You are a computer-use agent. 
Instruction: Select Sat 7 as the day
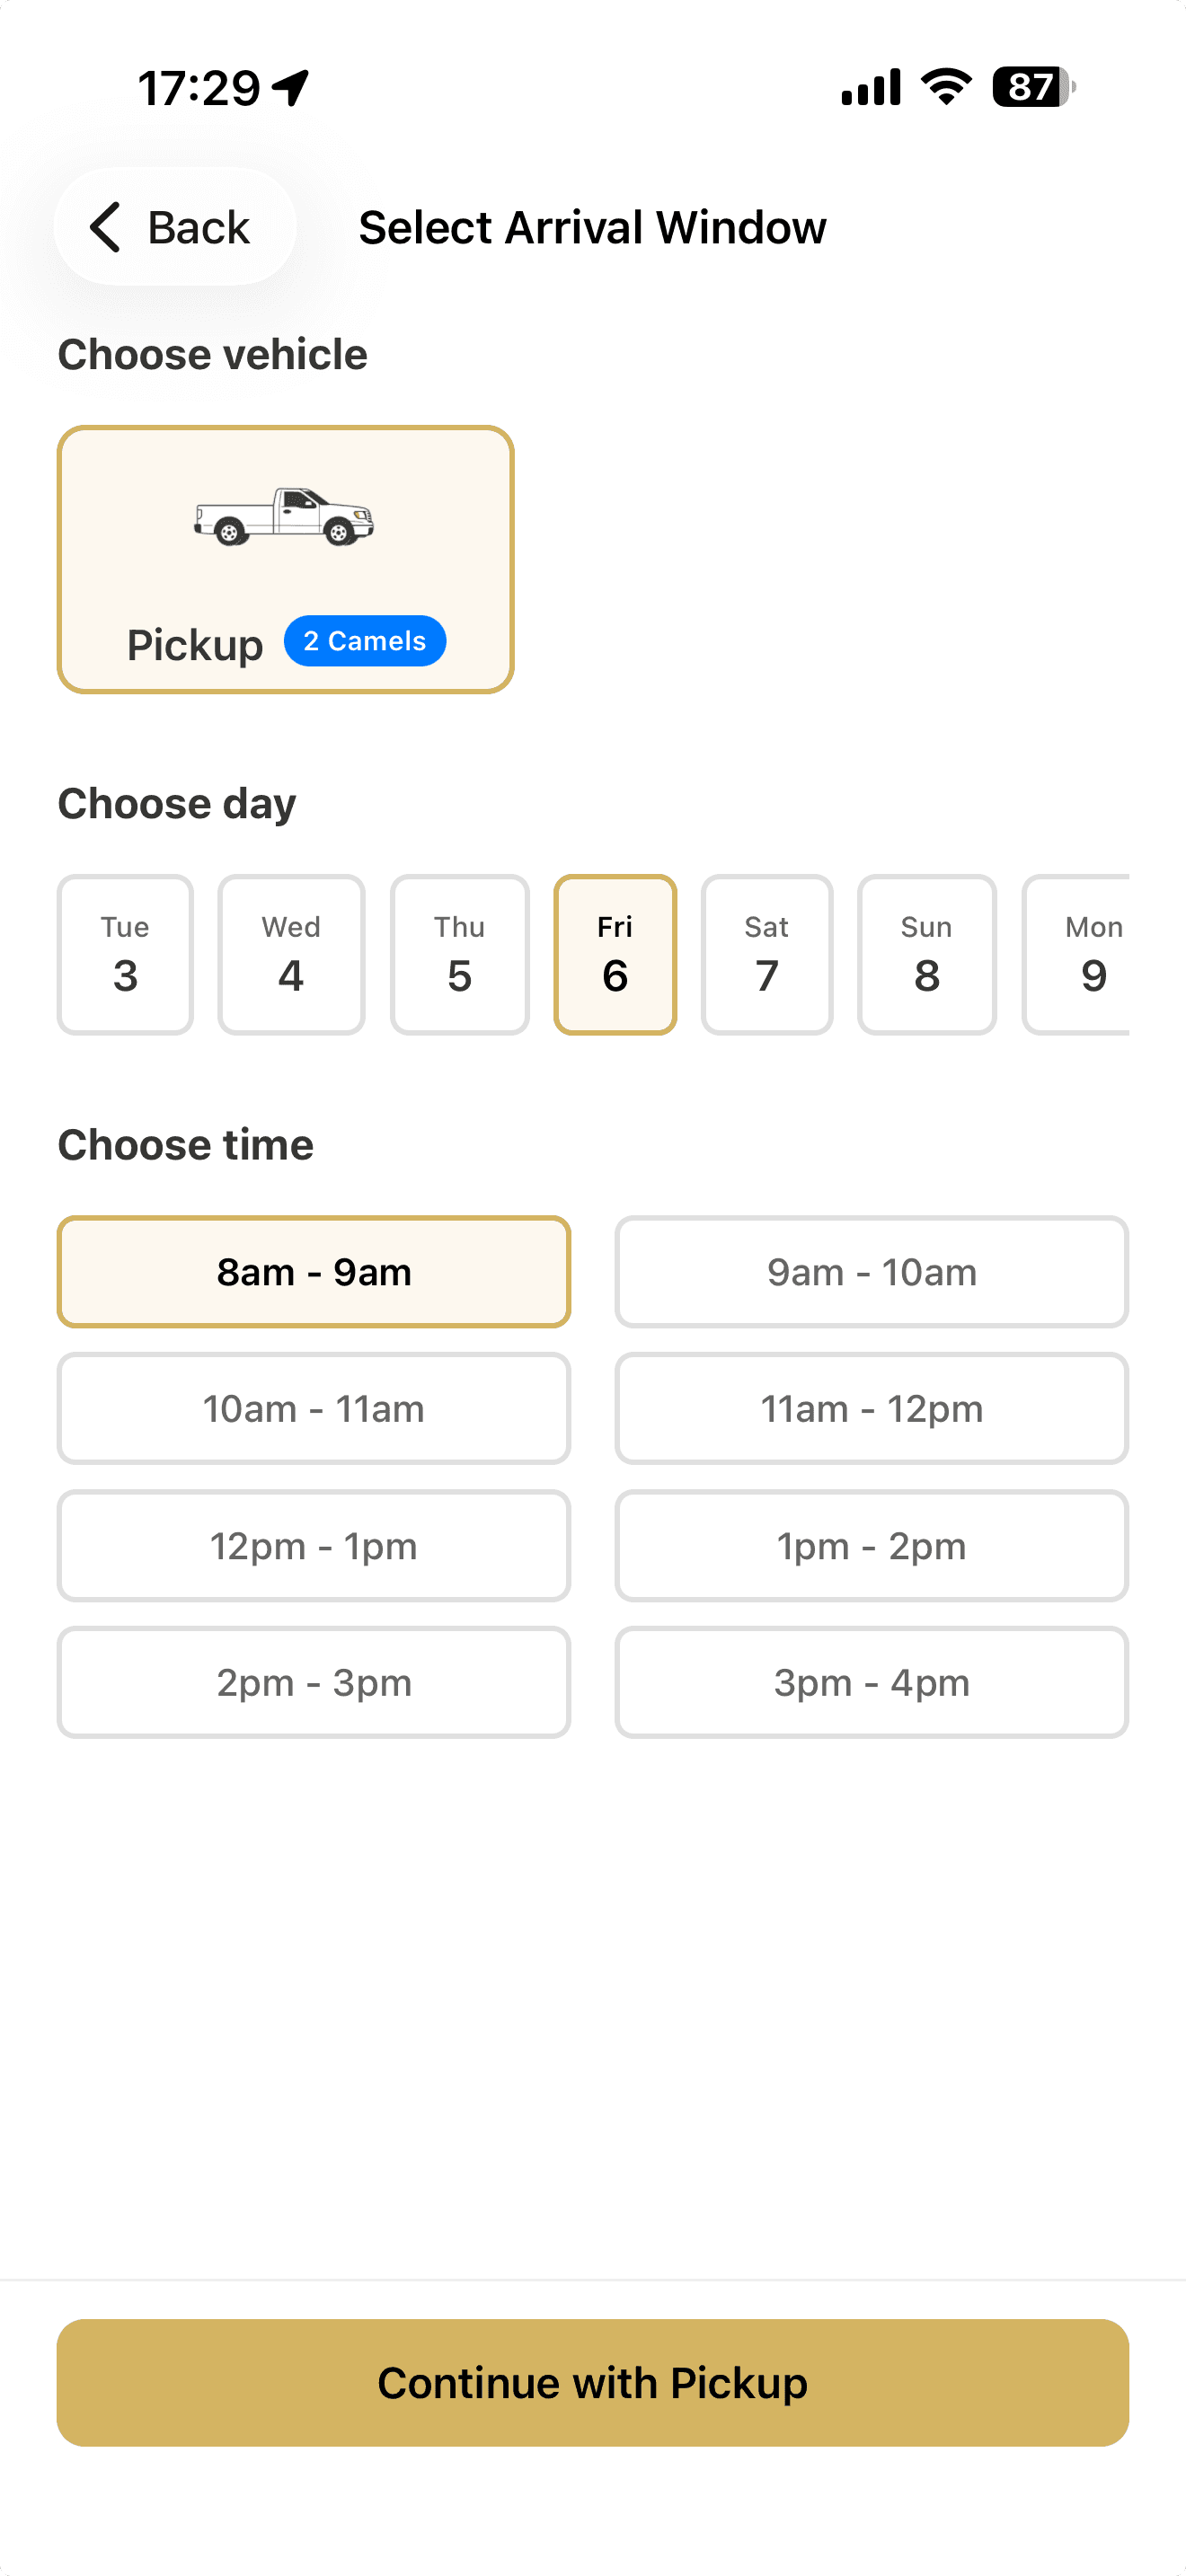[x=766, y=955]
